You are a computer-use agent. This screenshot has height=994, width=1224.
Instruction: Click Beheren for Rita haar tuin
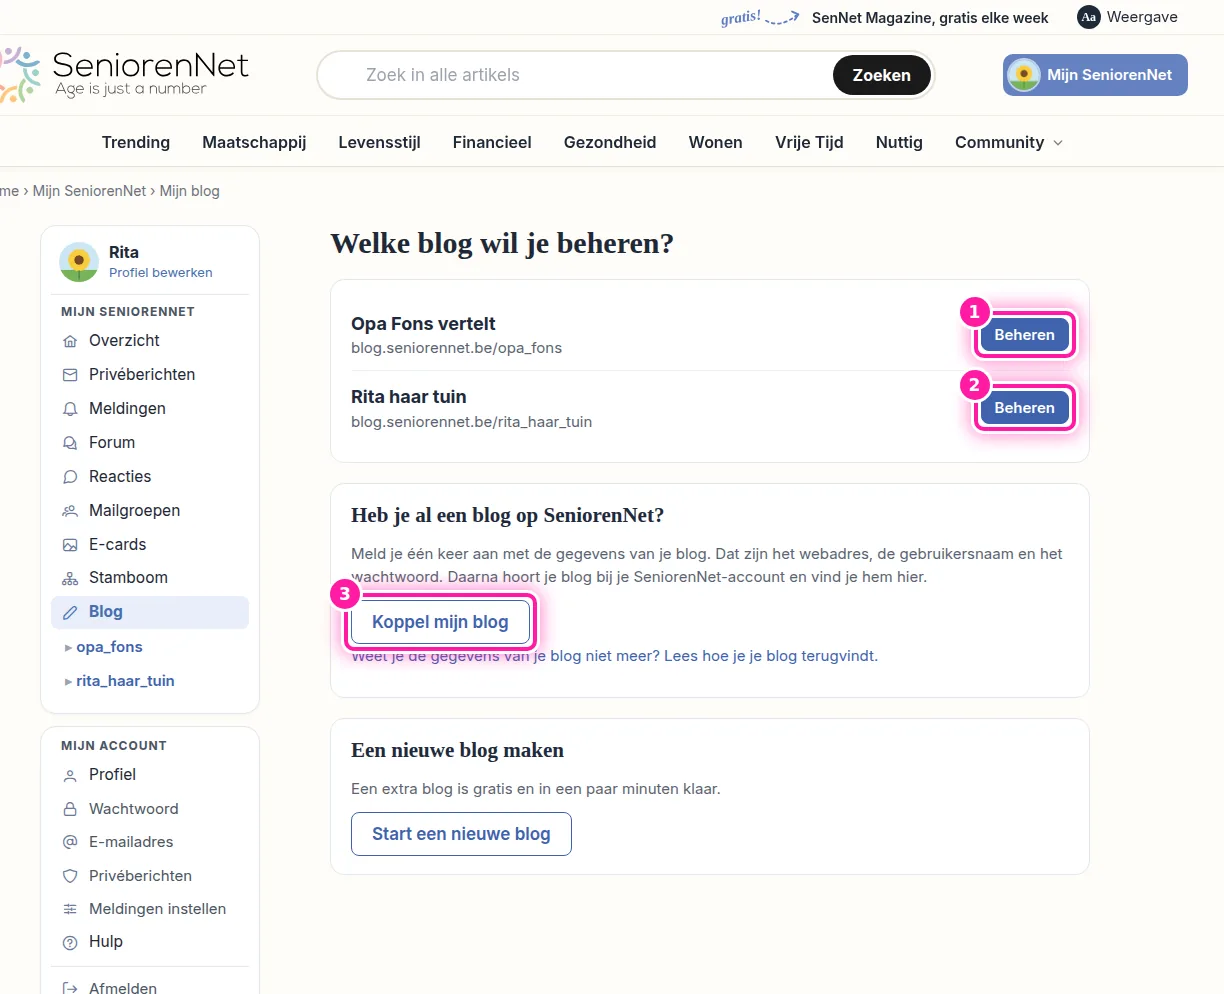1024,408
